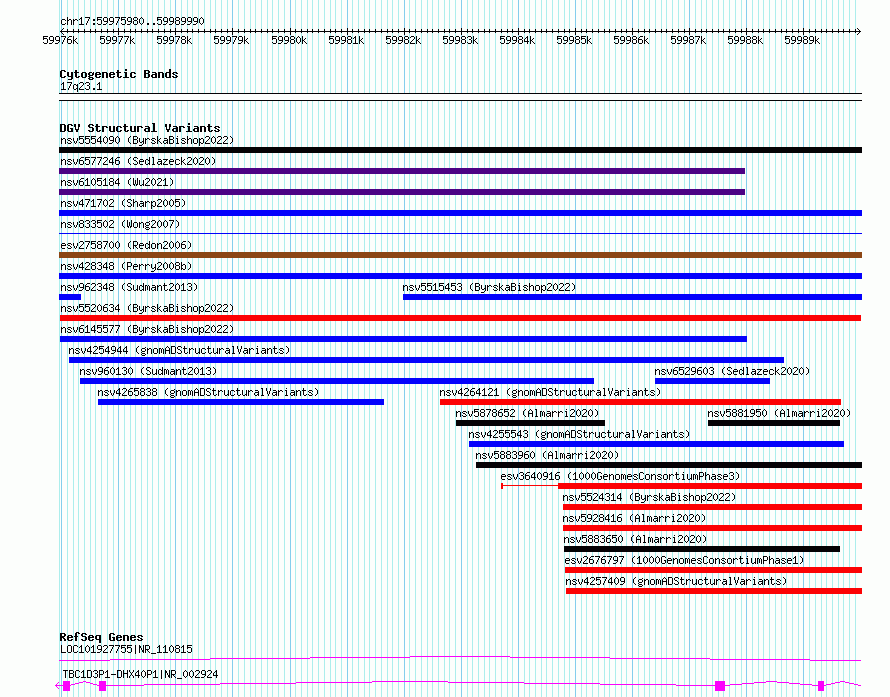Select nsv471702 (Sharp2005) label
Viewport: 890px width, 697px height.
pos(123,203)
